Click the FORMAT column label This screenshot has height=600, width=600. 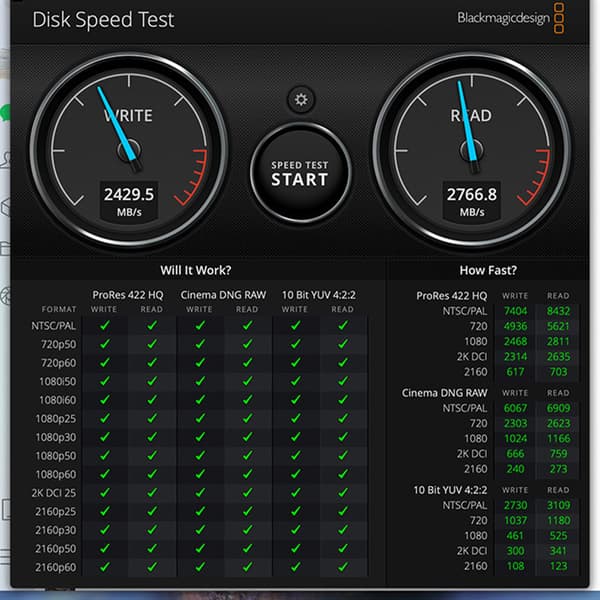59,309
